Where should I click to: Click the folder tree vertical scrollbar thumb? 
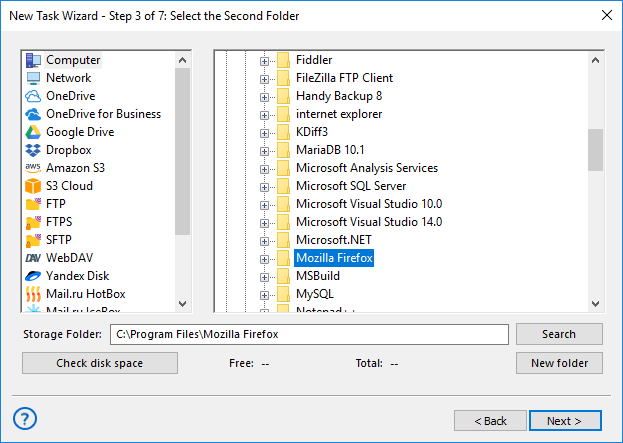click(595, 150)
